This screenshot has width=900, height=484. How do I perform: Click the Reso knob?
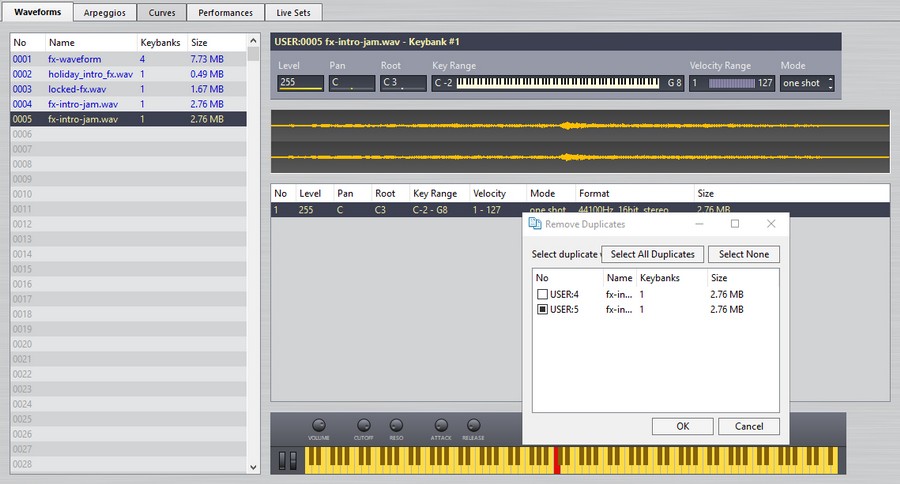click(396, 425)
